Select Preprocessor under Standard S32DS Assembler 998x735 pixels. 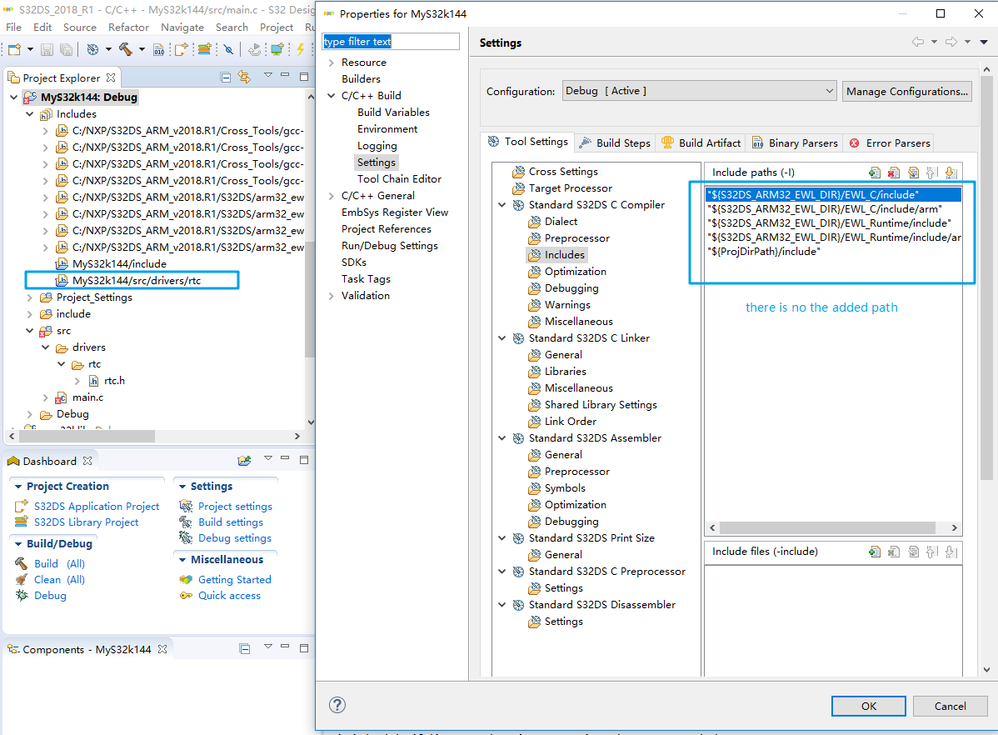pos(577,472)
